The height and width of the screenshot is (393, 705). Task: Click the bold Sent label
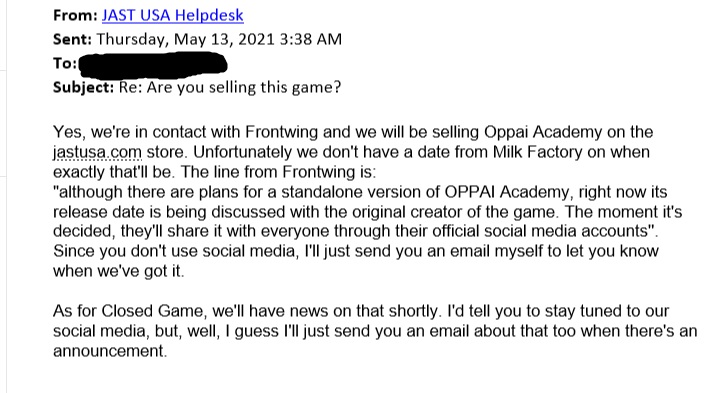72,39
